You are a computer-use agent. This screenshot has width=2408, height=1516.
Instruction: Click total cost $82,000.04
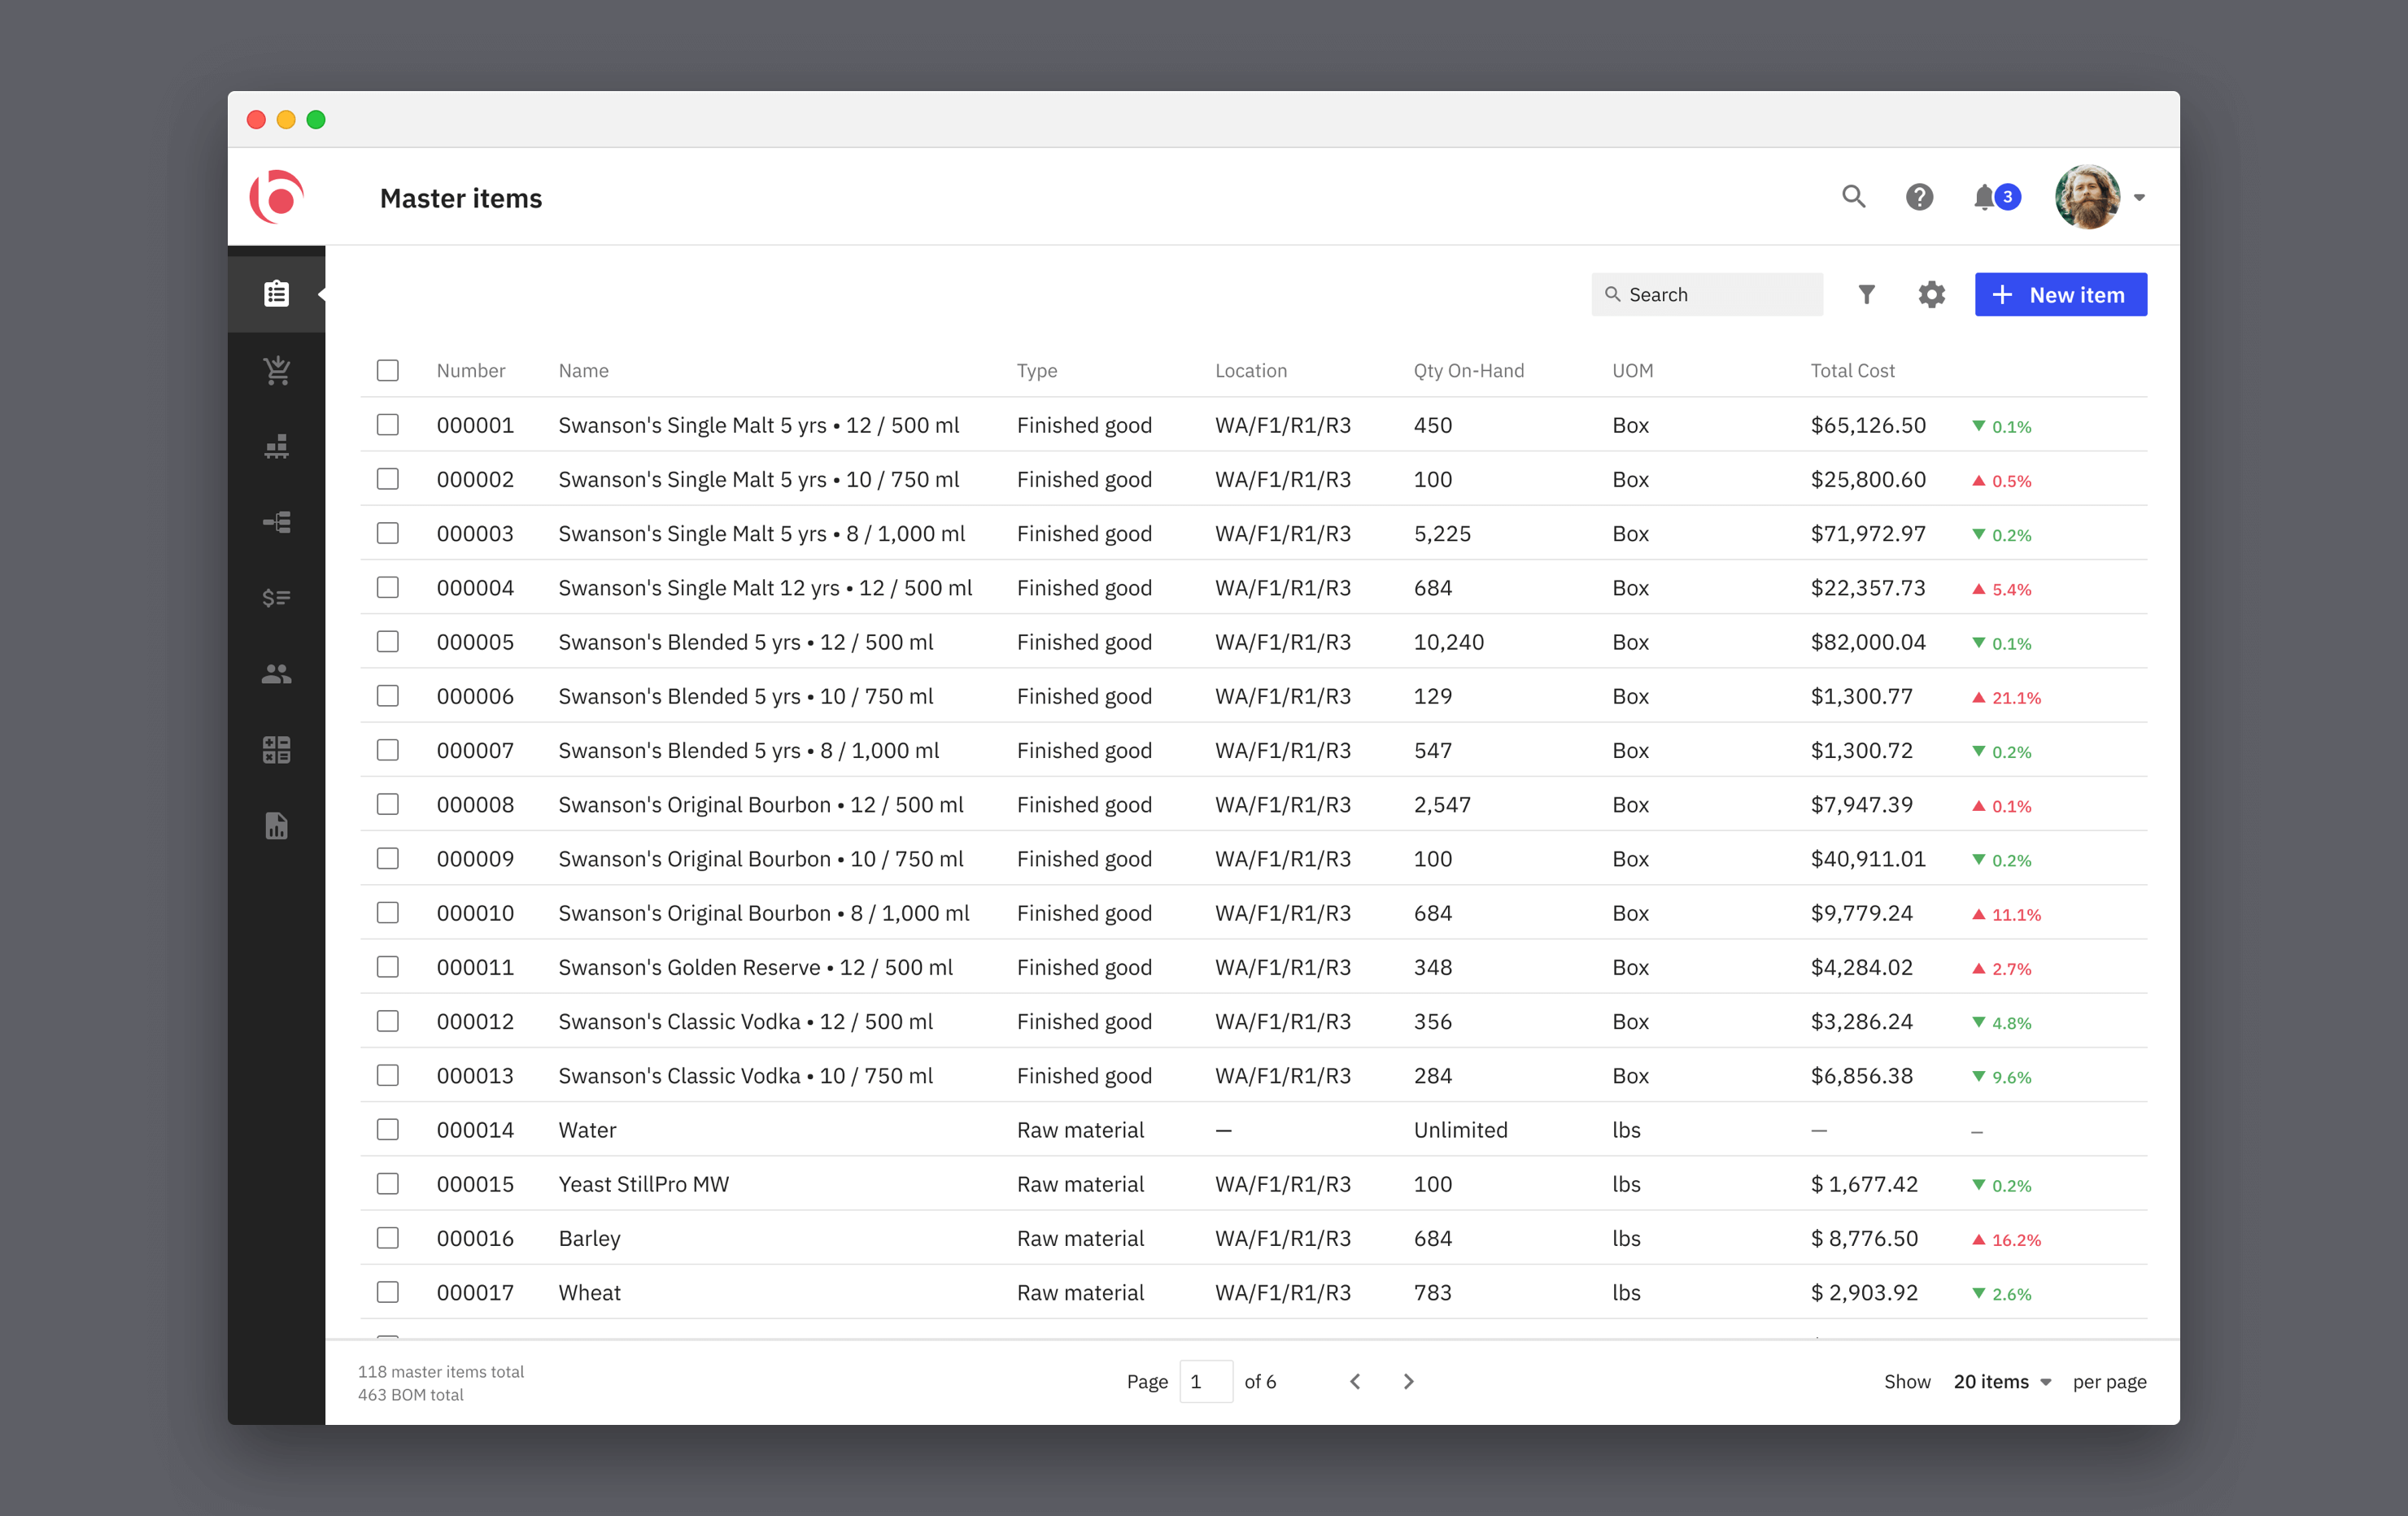coord(1867,641)
